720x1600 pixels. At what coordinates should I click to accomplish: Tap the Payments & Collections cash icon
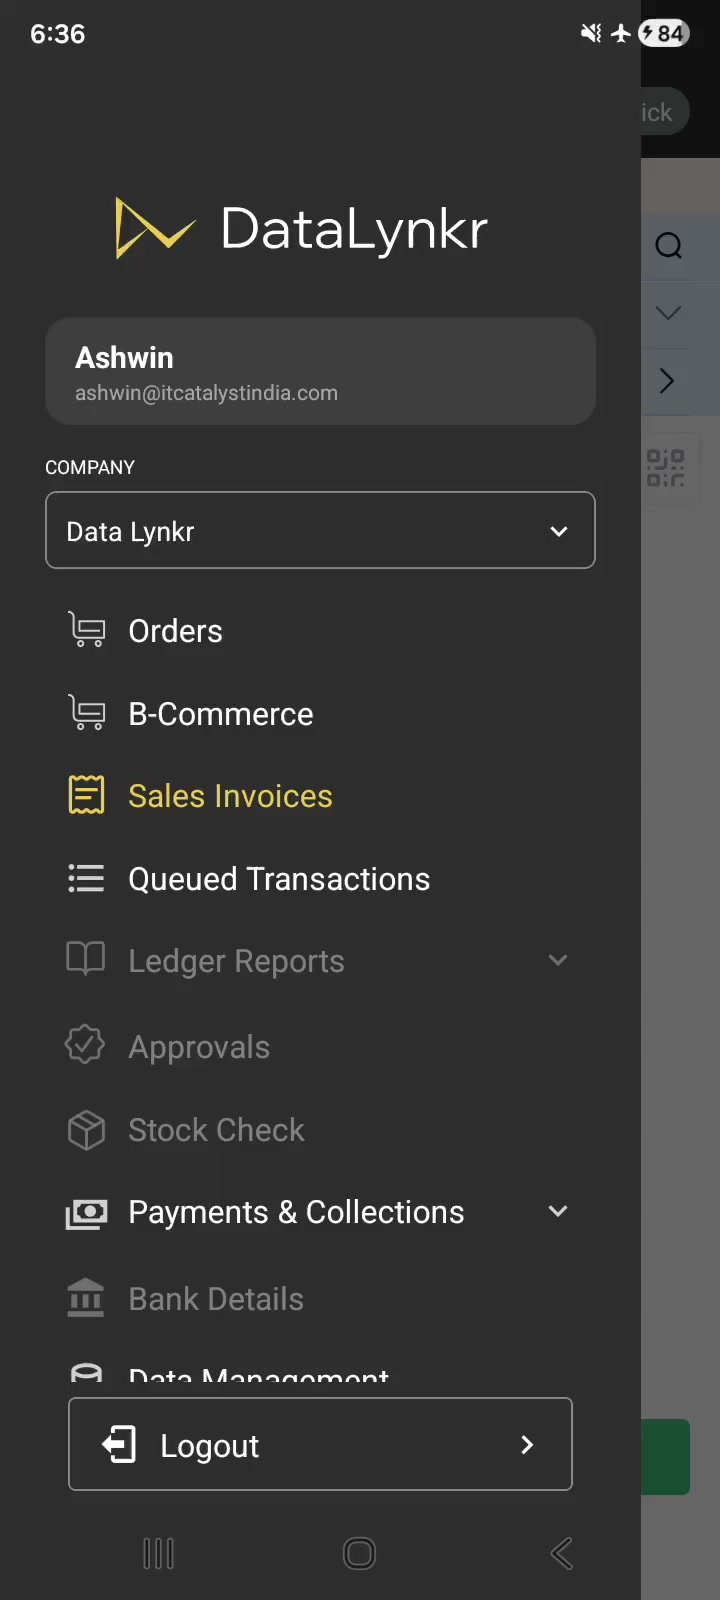(86, 1213)
